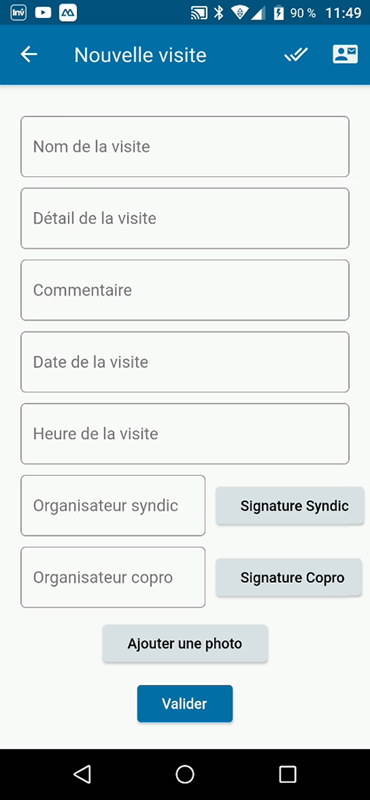
Task: Tap the YouTube notification icon
Action: [x=43, y=13]
